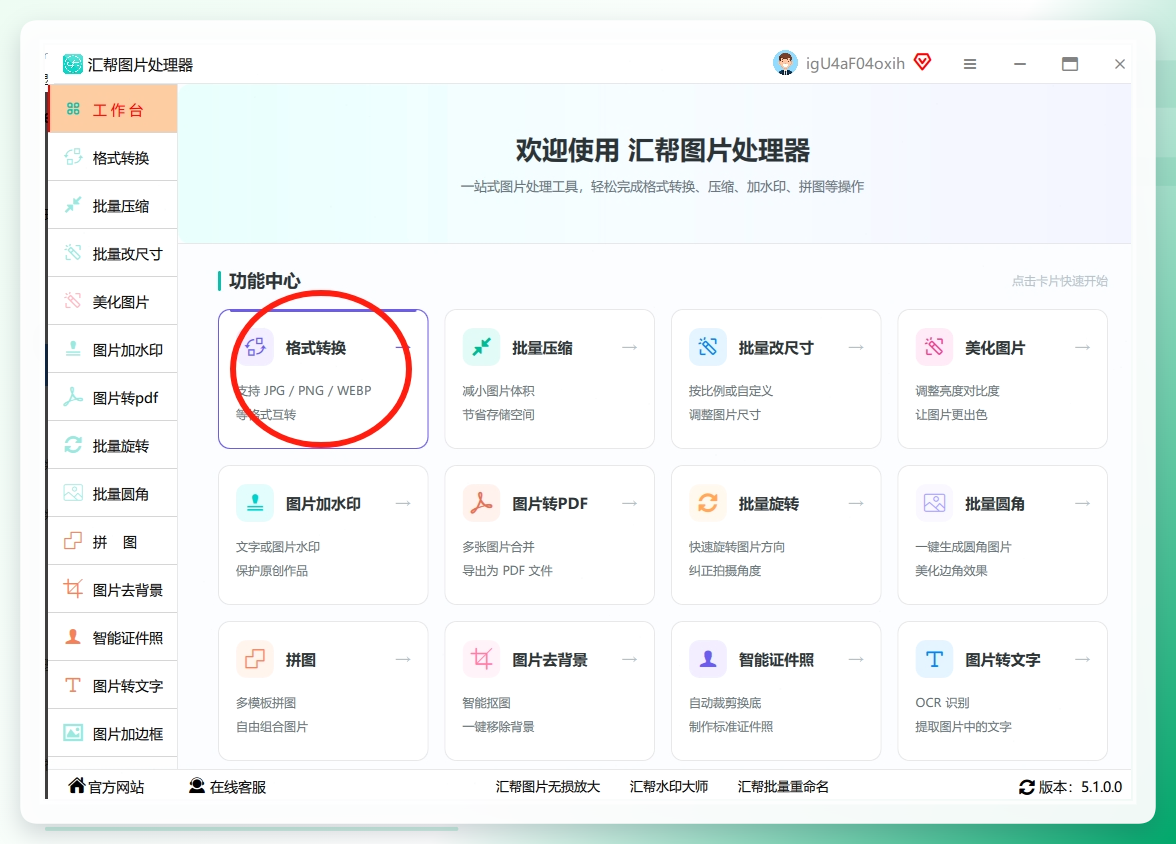This screenshot has height=844, width=1176.
Task: Click the 智能证件照 card person icon
Action: point(708,659)
